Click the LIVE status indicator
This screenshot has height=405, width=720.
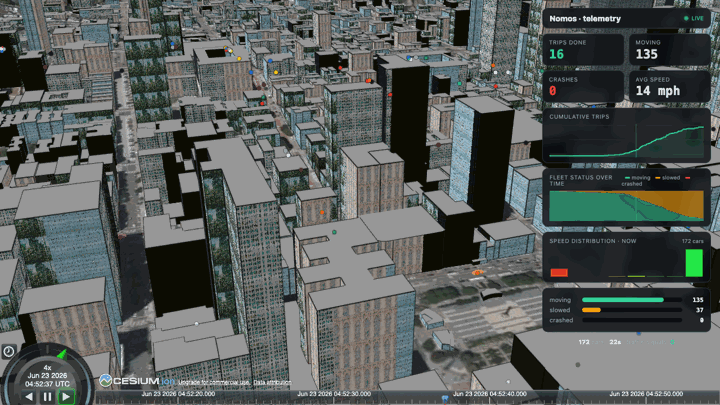point(693,18)
